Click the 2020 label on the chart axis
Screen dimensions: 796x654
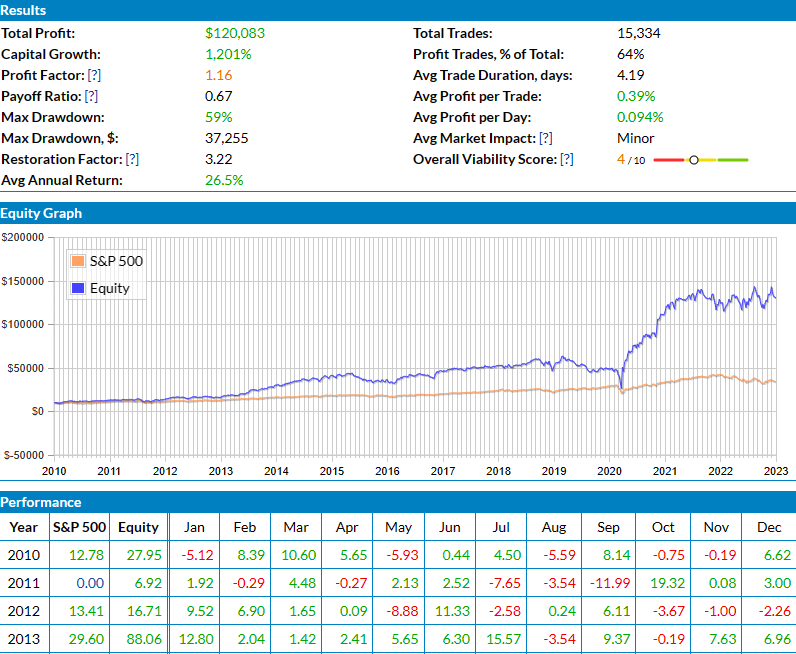pos(609,471)
